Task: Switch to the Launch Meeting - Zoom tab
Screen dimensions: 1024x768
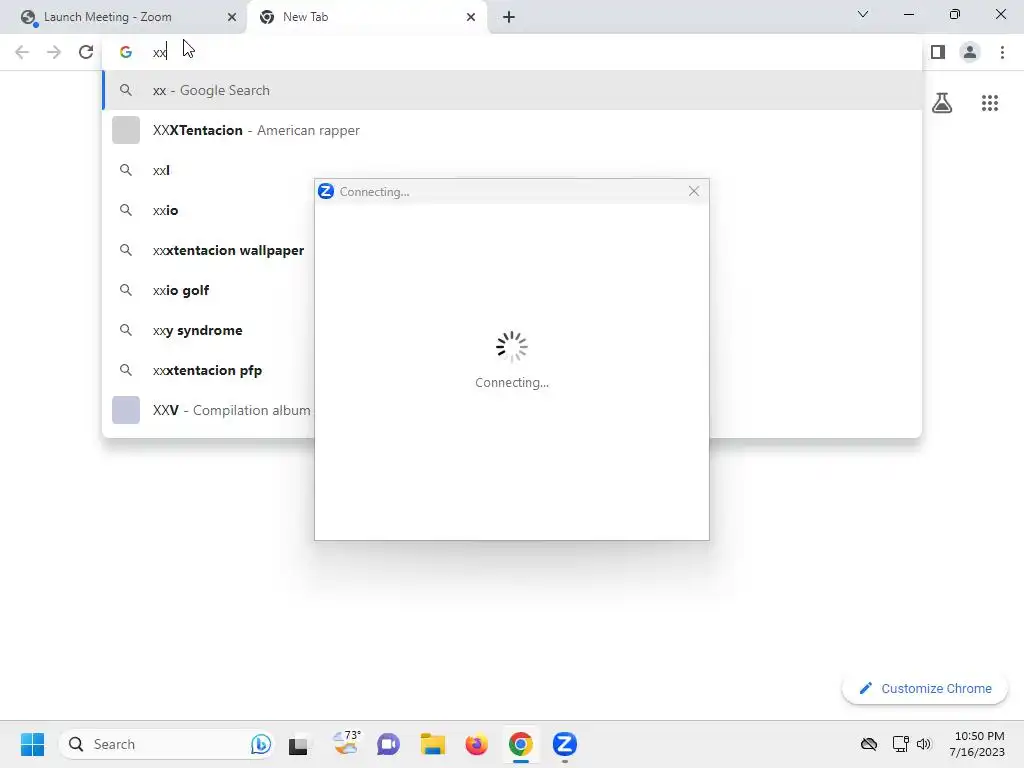Action: tap(123, 17)
